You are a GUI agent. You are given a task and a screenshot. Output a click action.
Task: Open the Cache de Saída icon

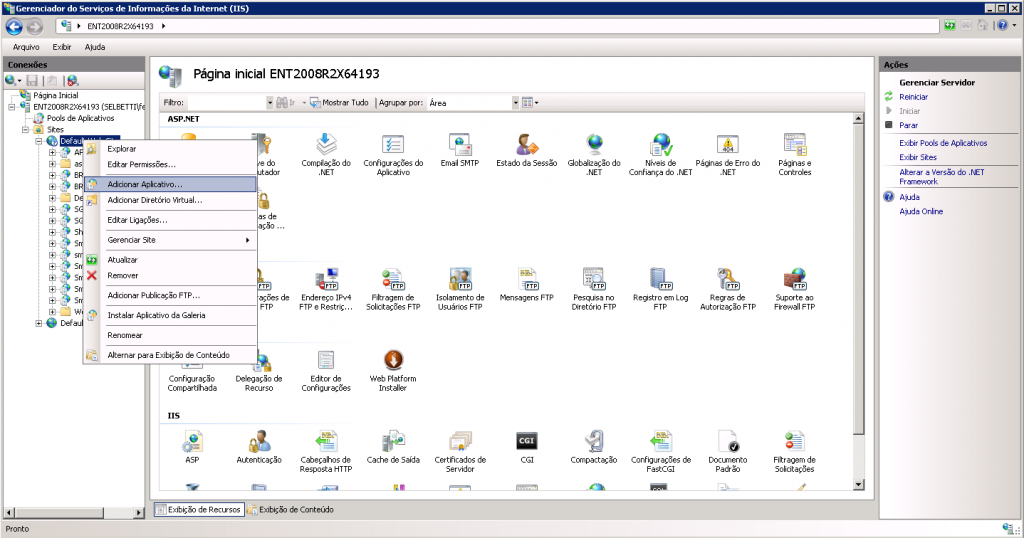click(x=393, y=447)
